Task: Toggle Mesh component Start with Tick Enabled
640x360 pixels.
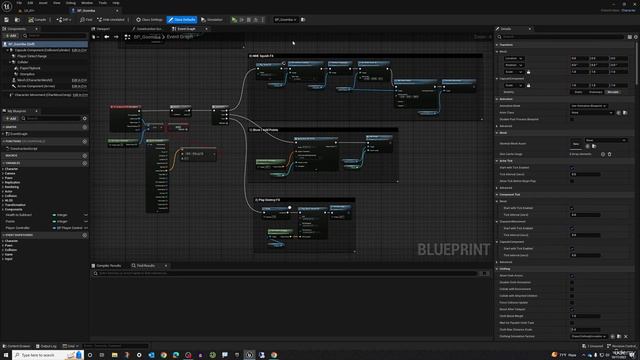Action: tap(572, 208)
